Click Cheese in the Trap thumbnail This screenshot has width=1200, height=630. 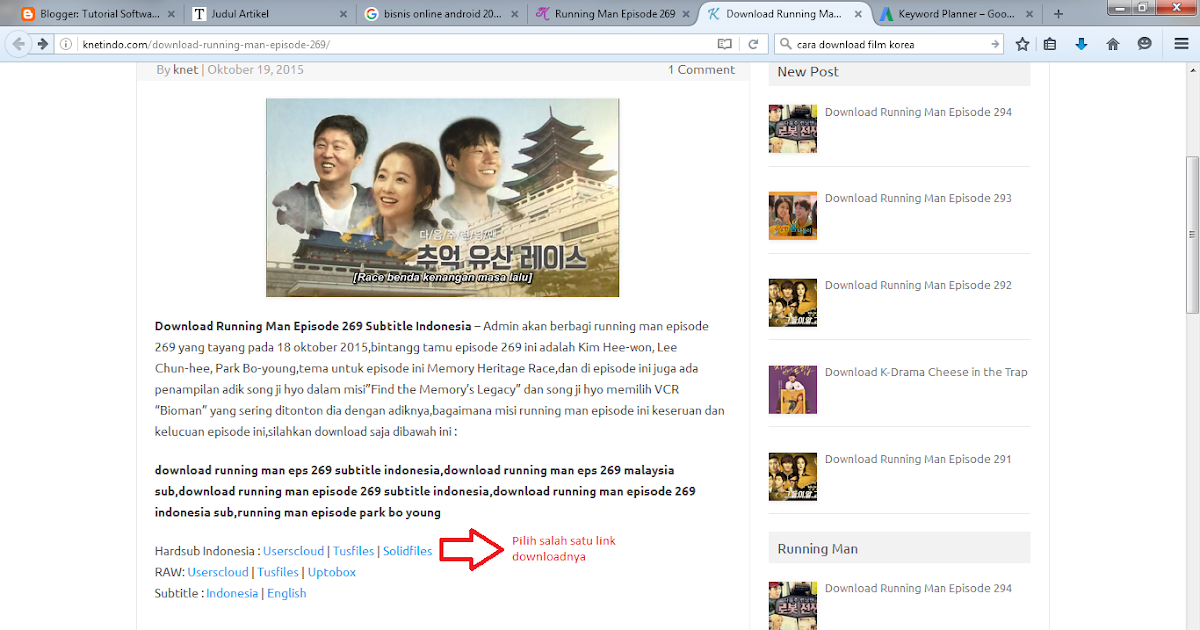click(793, 389)
